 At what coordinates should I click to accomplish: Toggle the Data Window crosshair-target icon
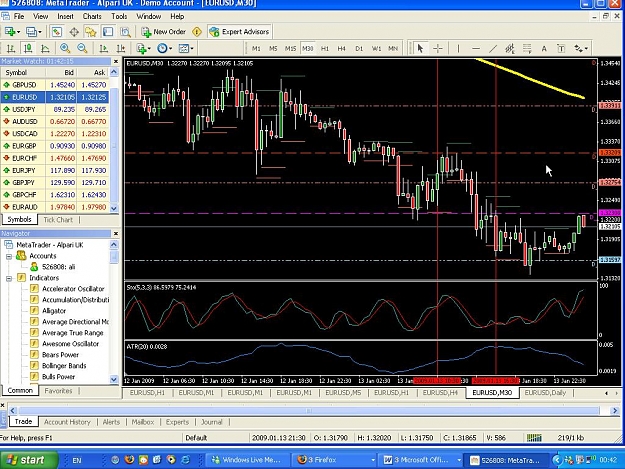click(x=74, y=31)
